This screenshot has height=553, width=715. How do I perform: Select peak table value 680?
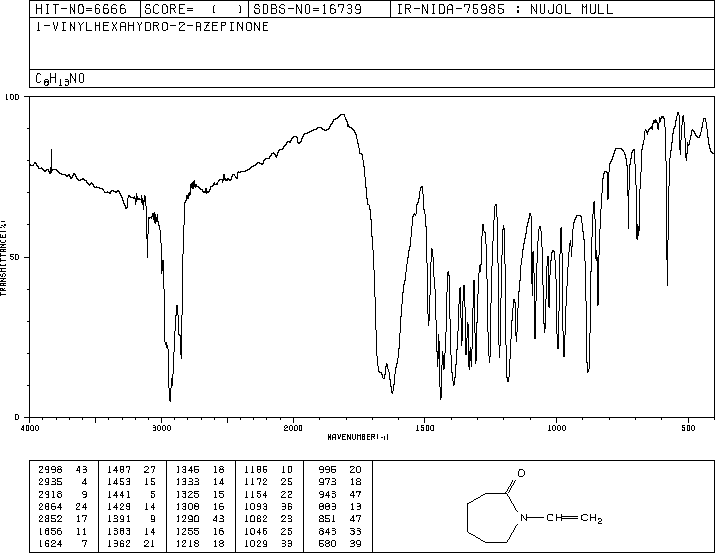tap(327, 543)
